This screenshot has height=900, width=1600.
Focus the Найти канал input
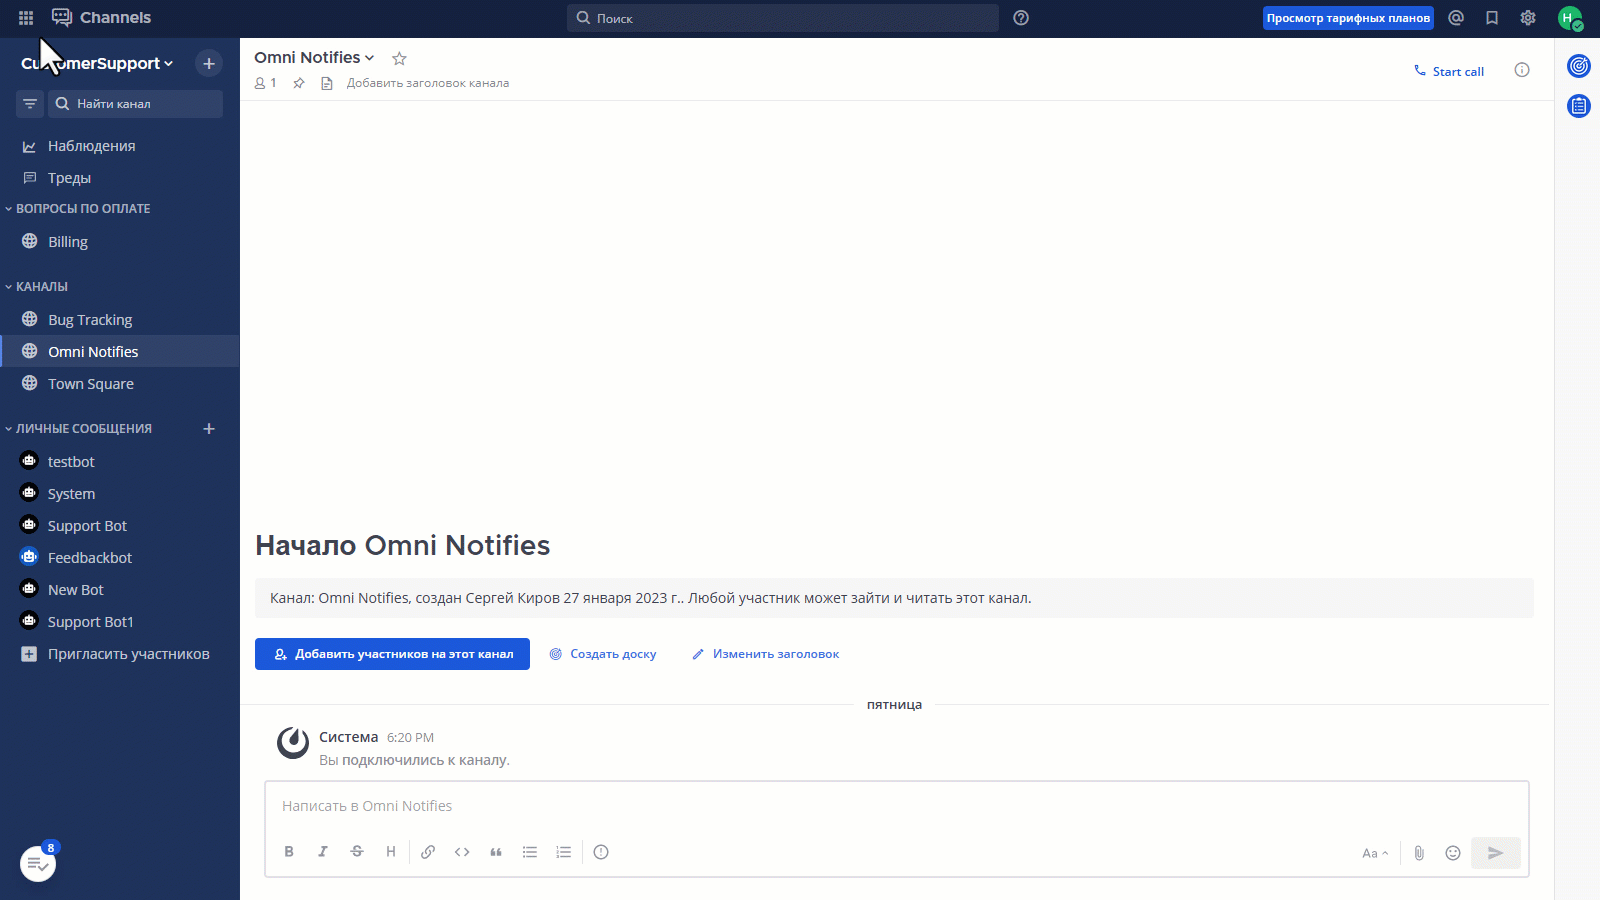coord(136,104)
